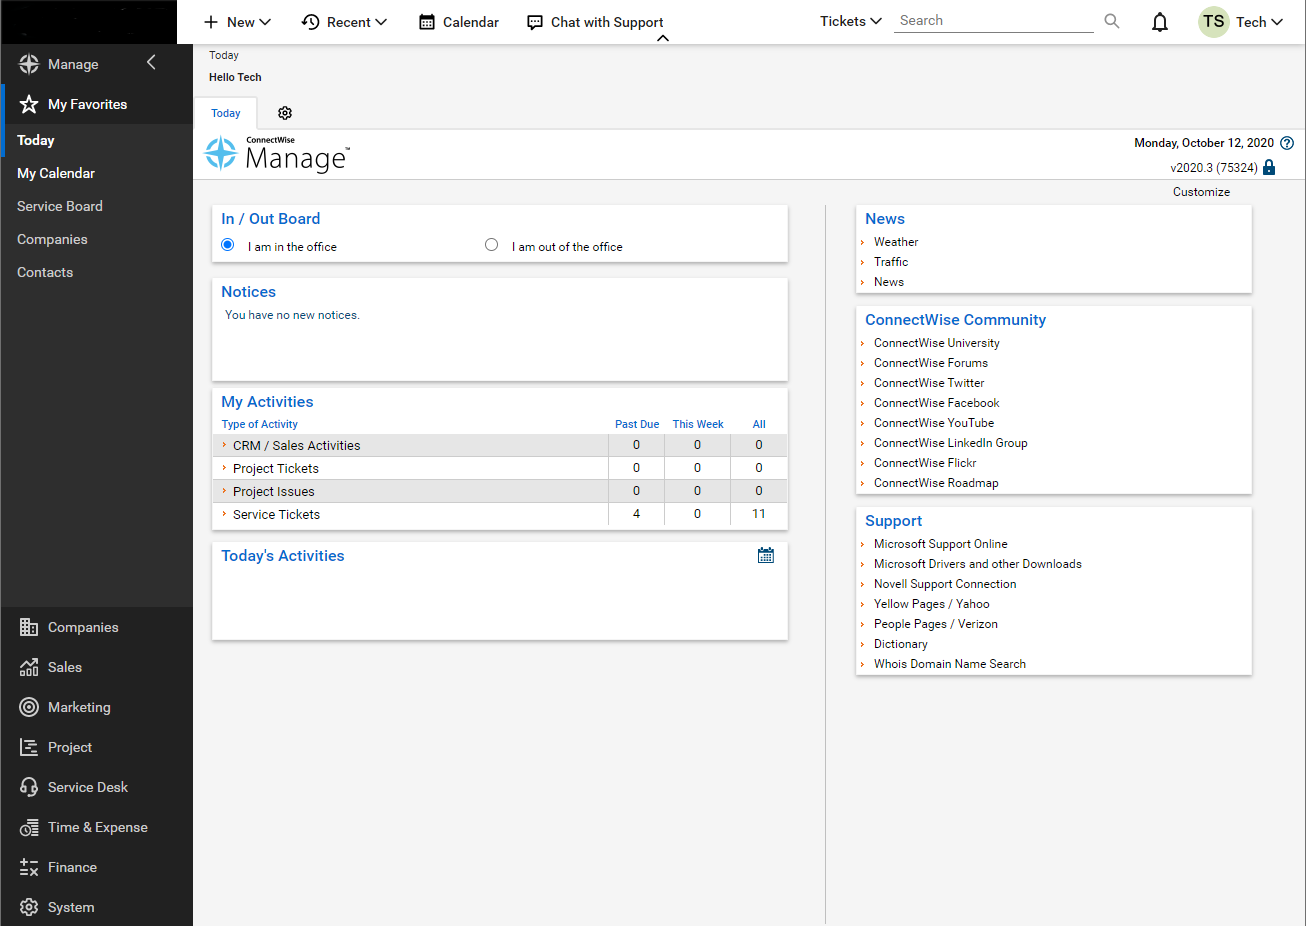
Task: Click the Recent history clock icon
Action: (x=311, y=22)
